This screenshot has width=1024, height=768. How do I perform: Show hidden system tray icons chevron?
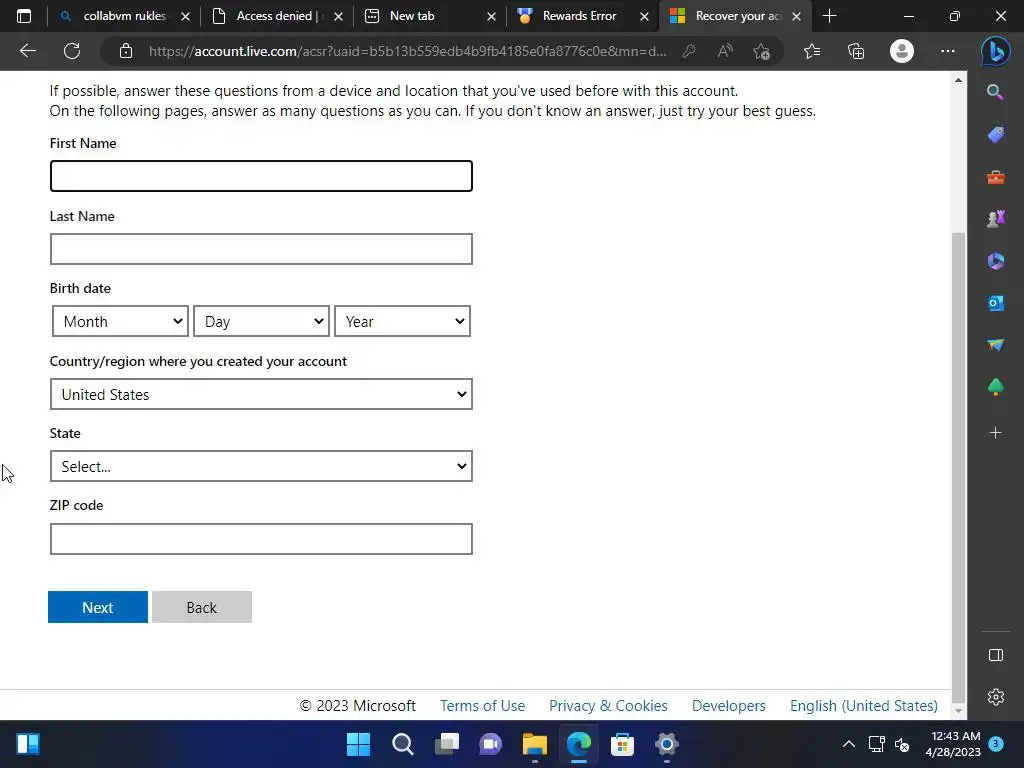pos(848,744)
